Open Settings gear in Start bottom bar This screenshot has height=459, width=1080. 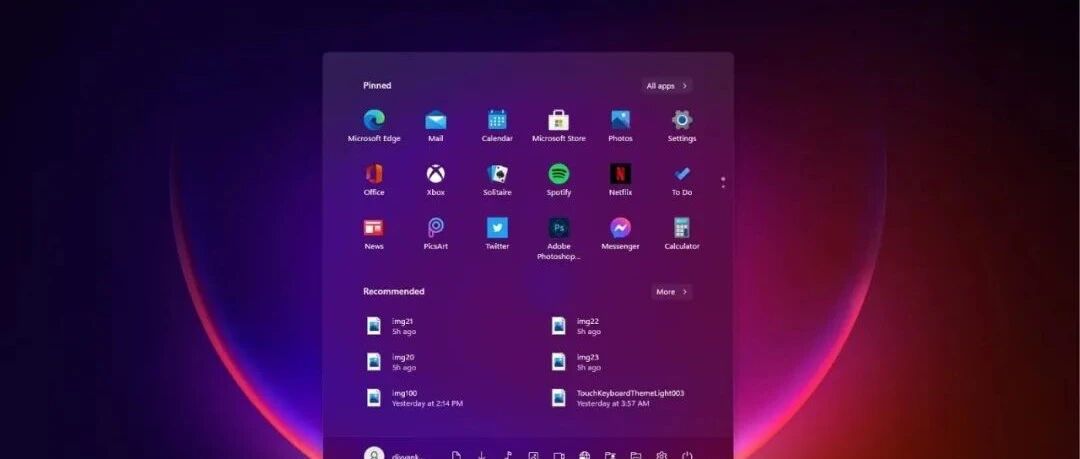point(661,456)
